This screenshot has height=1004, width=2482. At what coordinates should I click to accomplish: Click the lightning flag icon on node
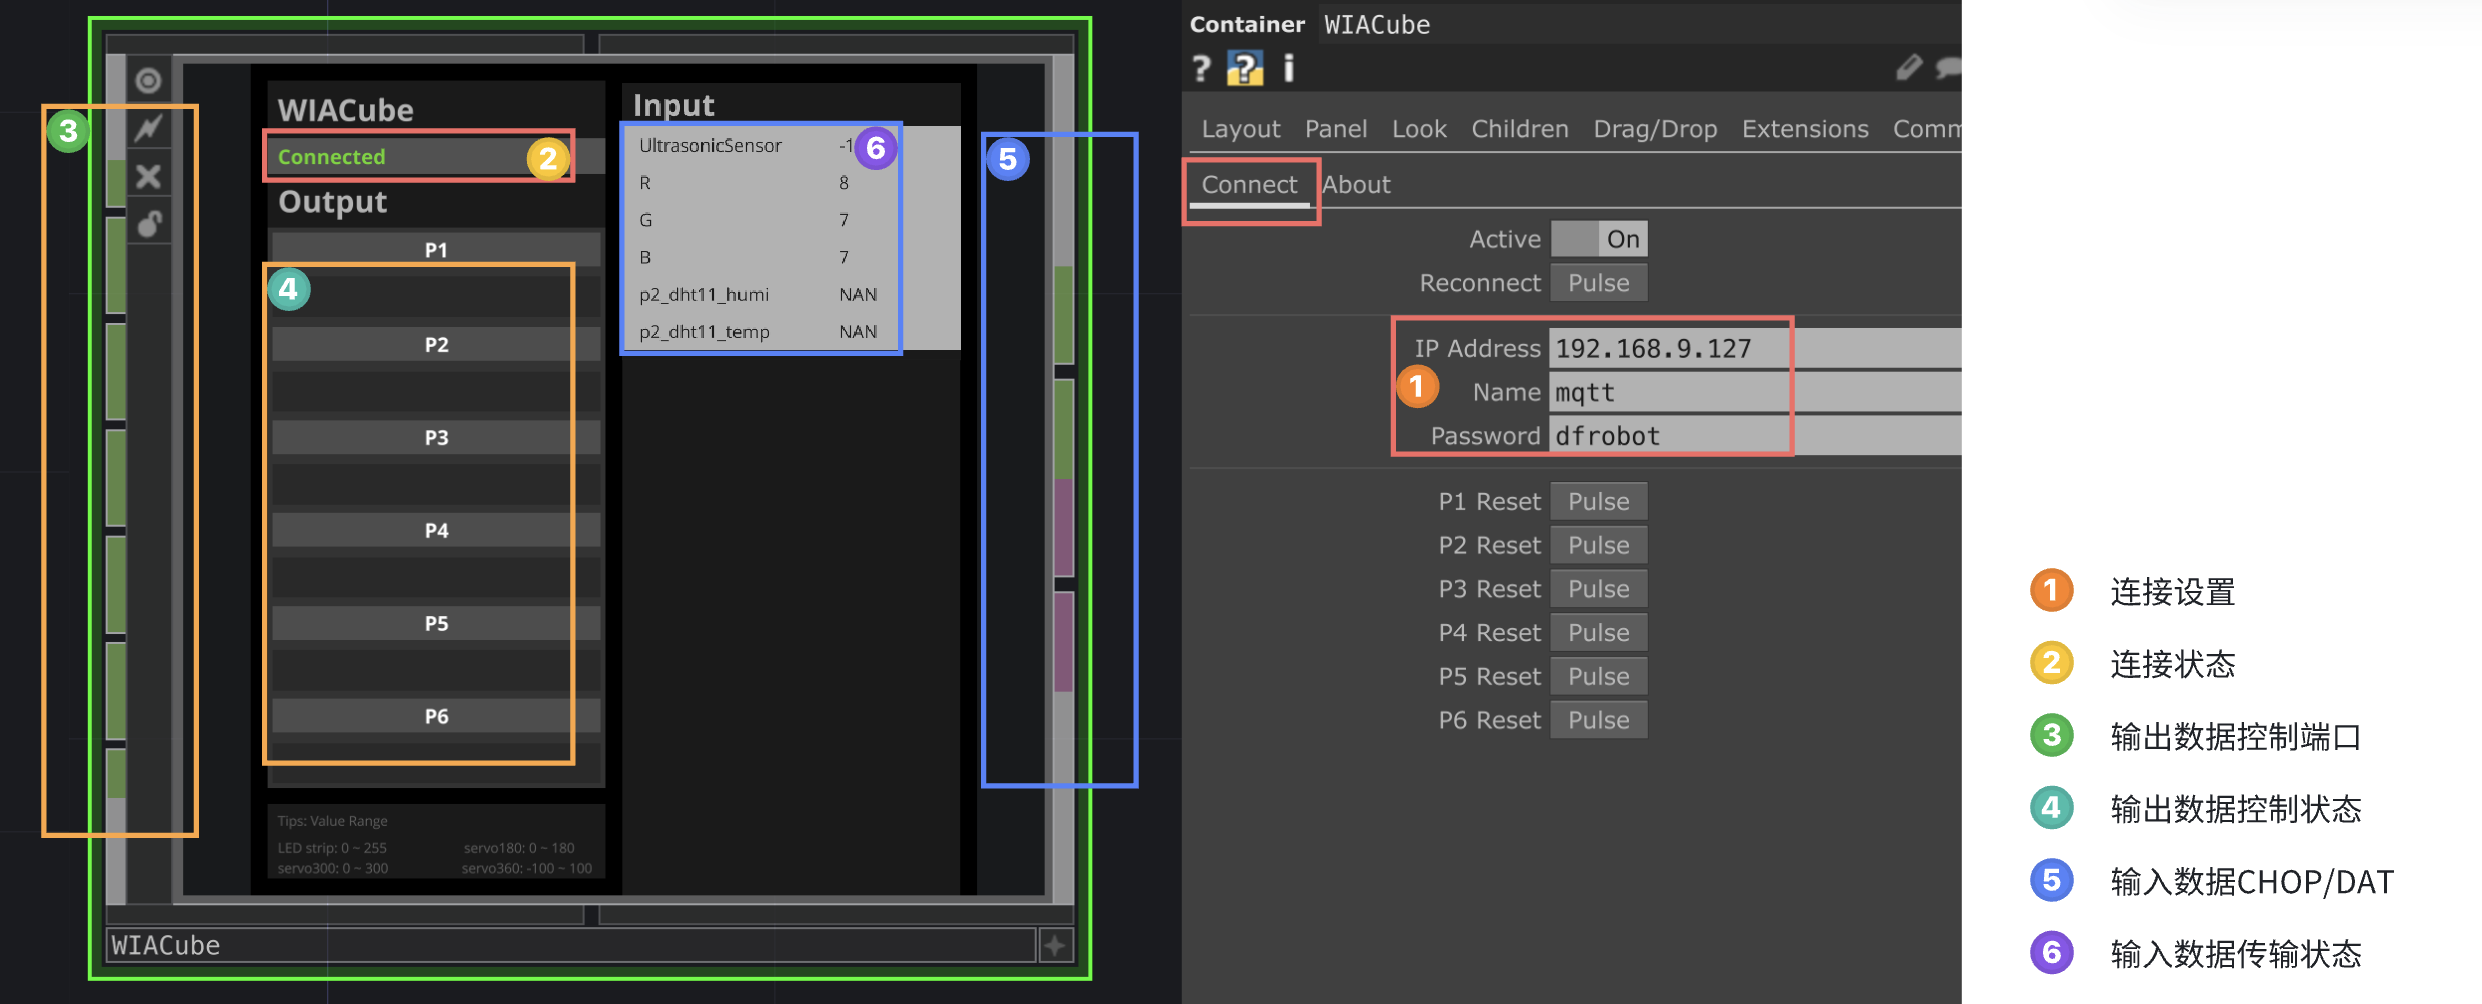pyautogui.click(x=148, y=128)
